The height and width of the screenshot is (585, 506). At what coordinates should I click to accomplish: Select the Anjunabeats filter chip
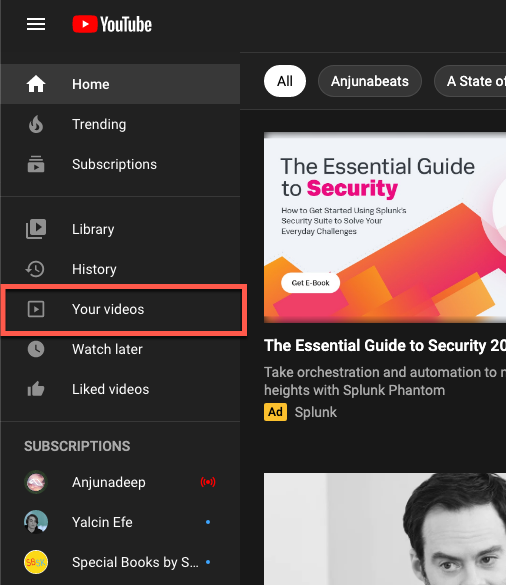370,81
